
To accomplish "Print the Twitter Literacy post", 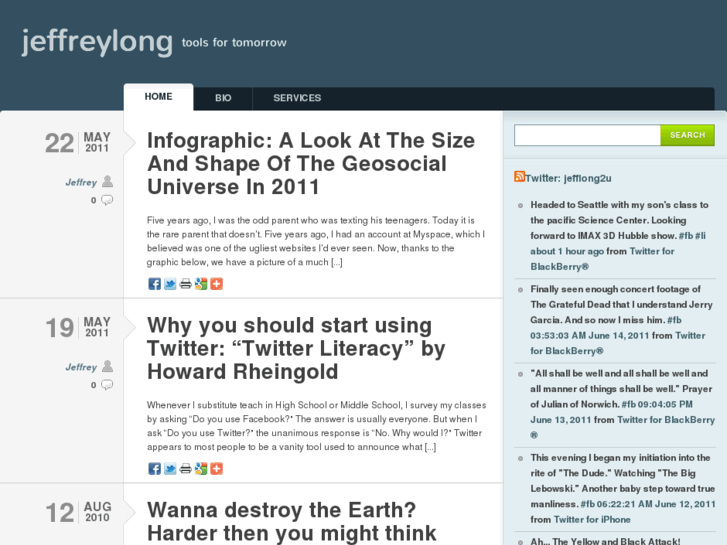I will click(185, 468).
